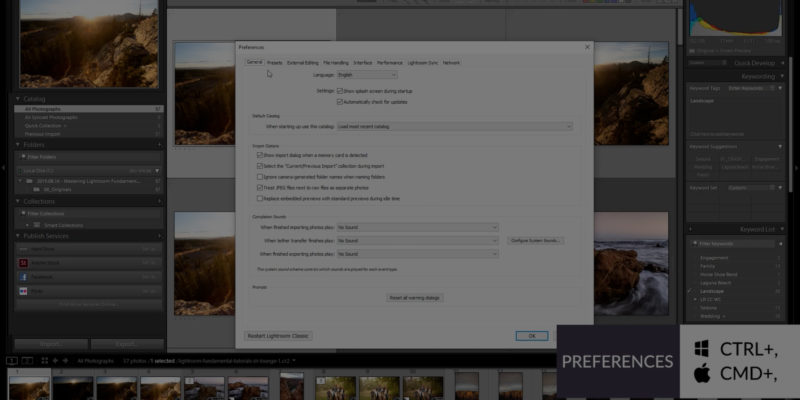The height and width of the screenshot is (400, 800).
Task: Click Reset all warning dialogs button
Action: pos(415,297)
